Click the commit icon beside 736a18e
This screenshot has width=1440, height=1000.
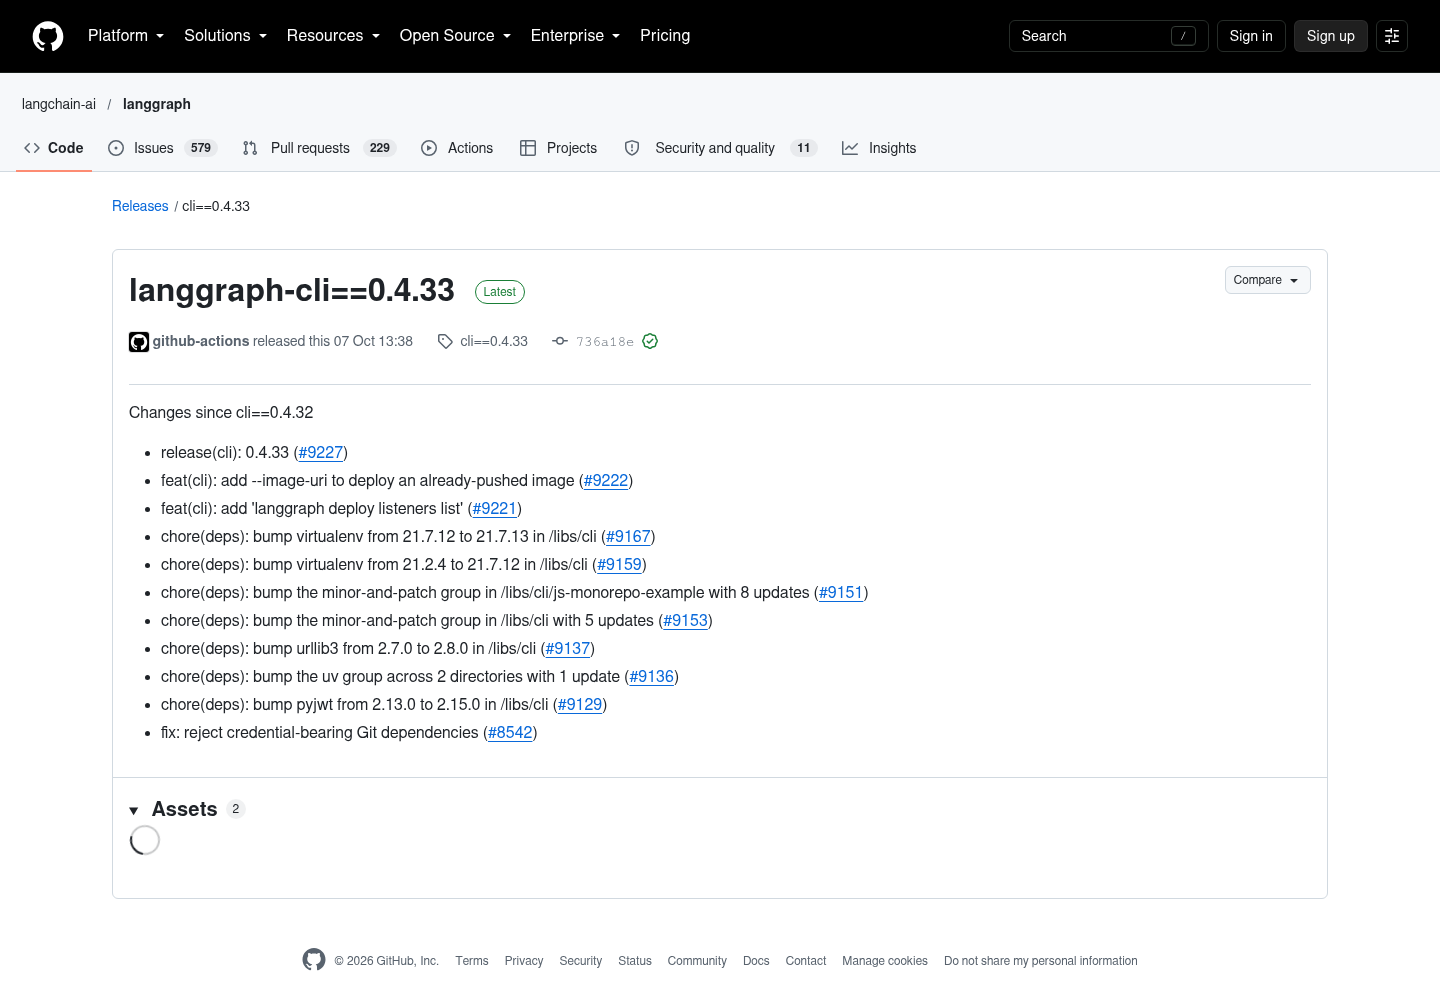(x=560, y=341)
